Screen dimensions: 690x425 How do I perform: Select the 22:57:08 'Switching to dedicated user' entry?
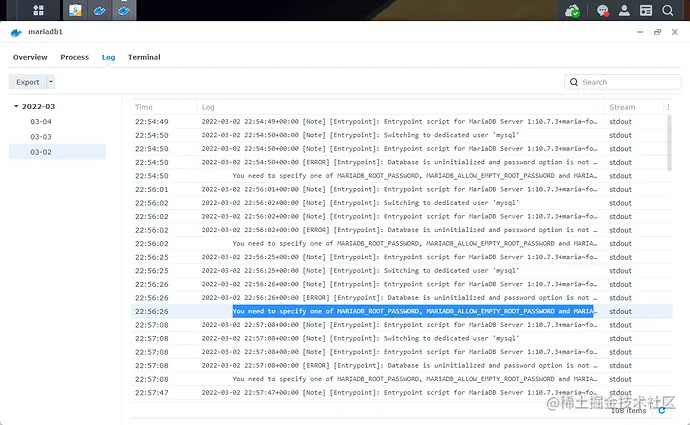pyautogui.click(x=401, y=338)
